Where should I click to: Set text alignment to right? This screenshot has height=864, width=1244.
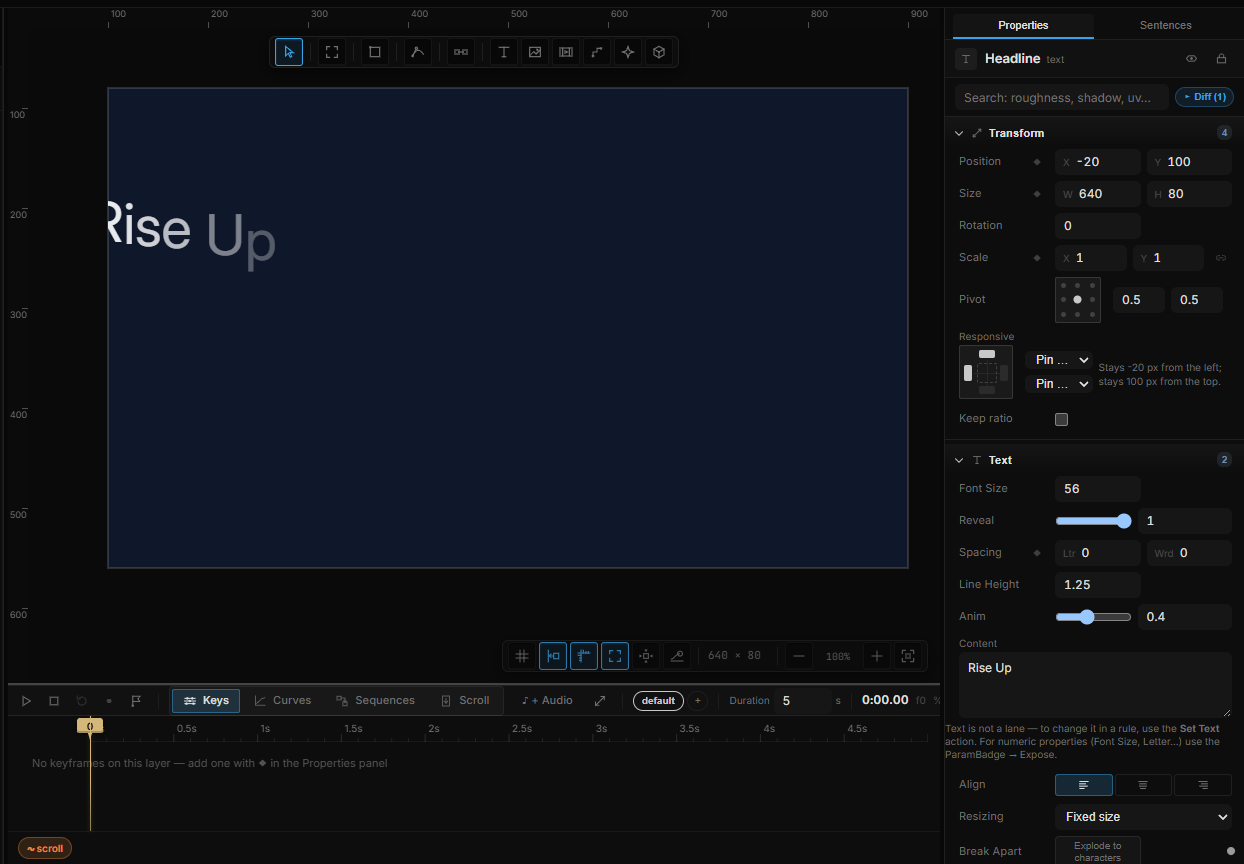point(1203,785)
